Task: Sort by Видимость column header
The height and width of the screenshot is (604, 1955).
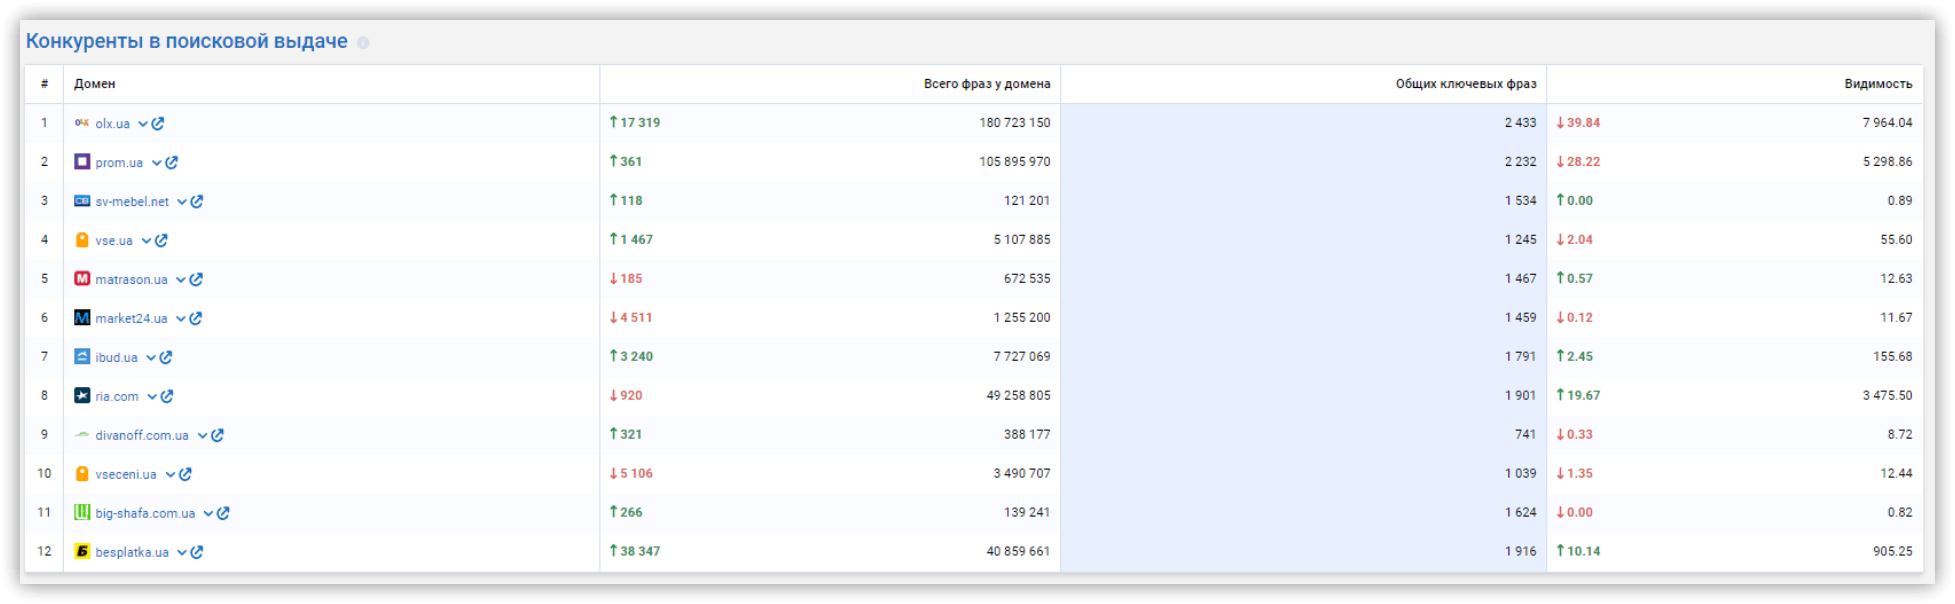Action: click(1878, 84)
